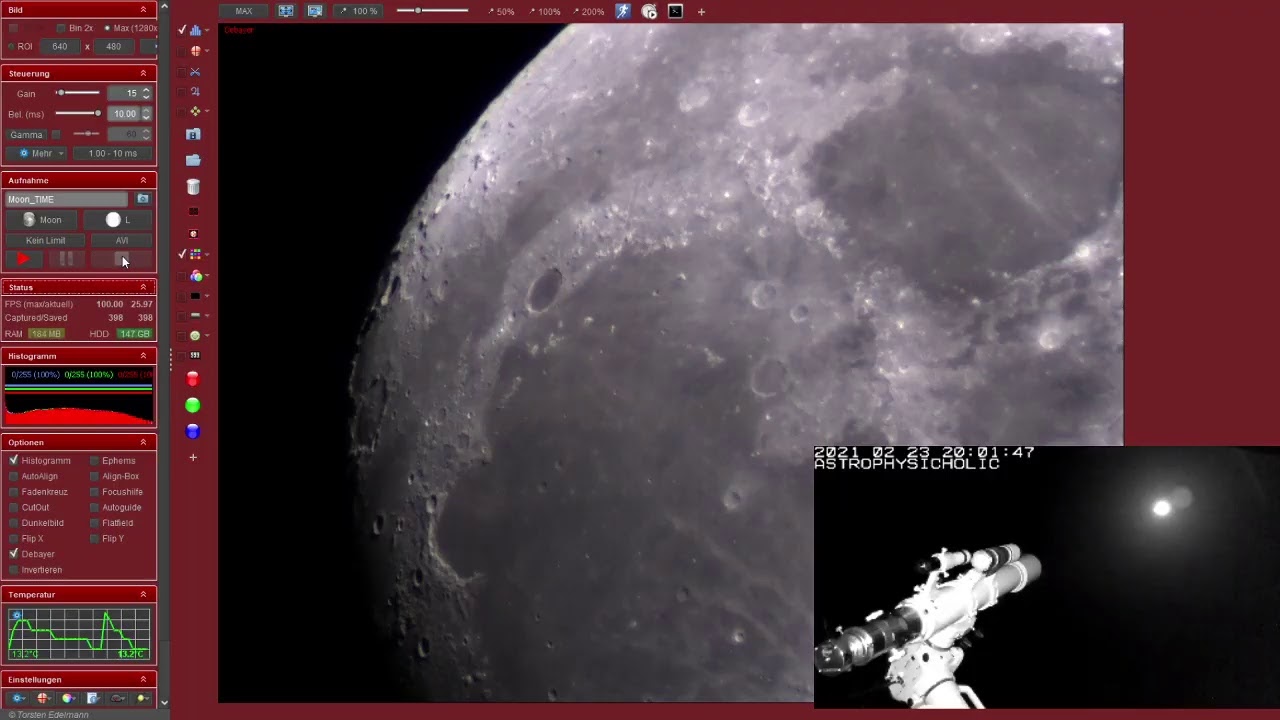Click the black rectangle icon in toolbar
This screenshot has width=1280, height=720.
pyautogui.click(x=195, y=296)
